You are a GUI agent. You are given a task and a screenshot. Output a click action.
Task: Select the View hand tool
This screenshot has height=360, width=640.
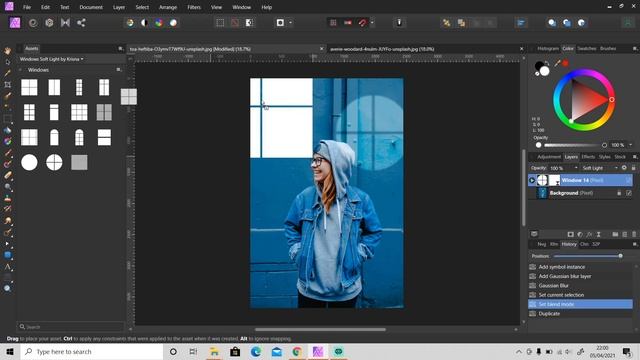pos(8,51)
